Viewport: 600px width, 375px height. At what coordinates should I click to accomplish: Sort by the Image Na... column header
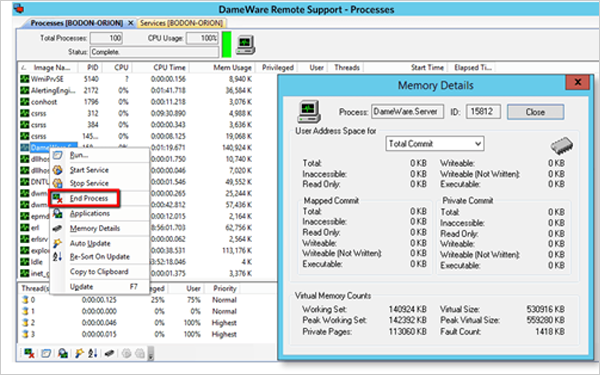(x=49, y=67)
